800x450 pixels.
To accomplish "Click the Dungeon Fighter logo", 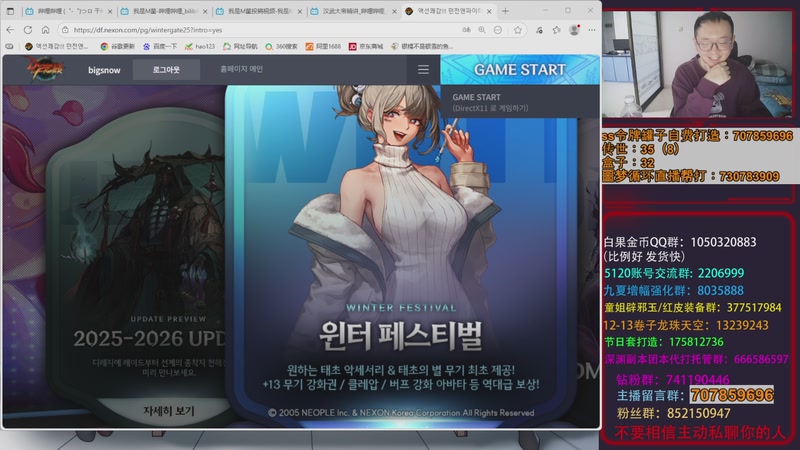I will (45, 69).
